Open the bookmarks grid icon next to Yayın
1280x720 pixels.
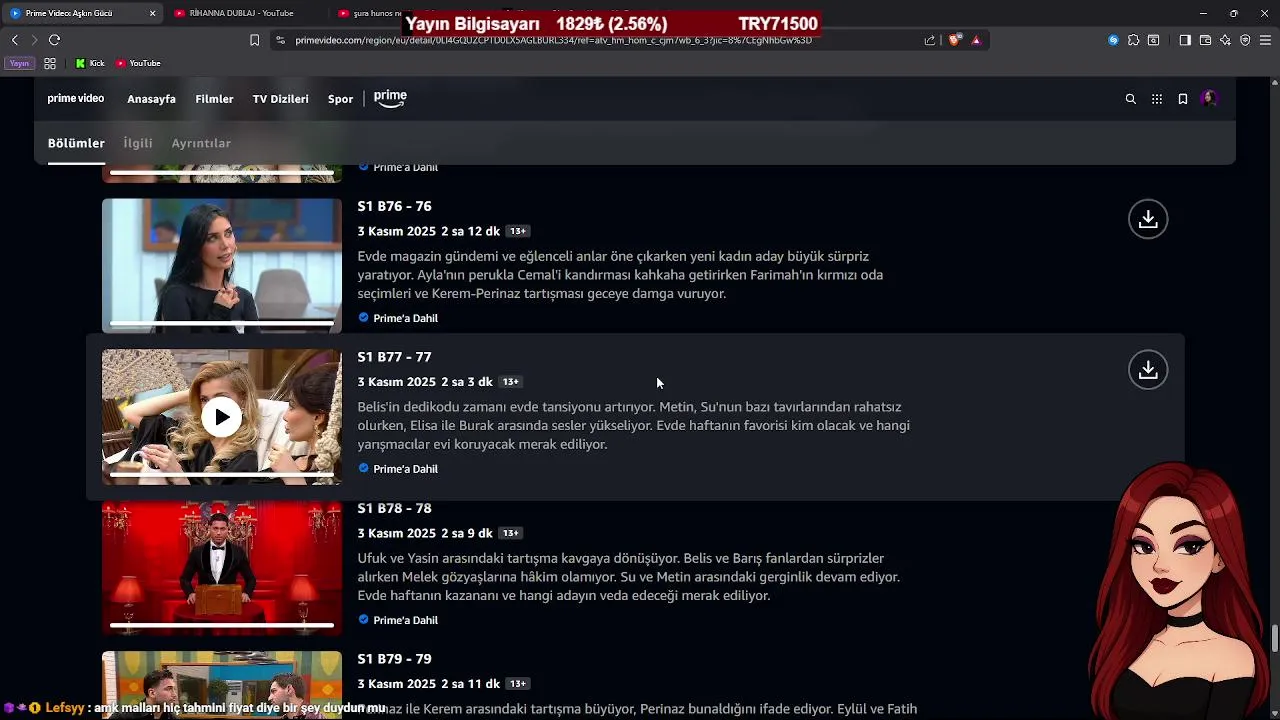[50, 63]
